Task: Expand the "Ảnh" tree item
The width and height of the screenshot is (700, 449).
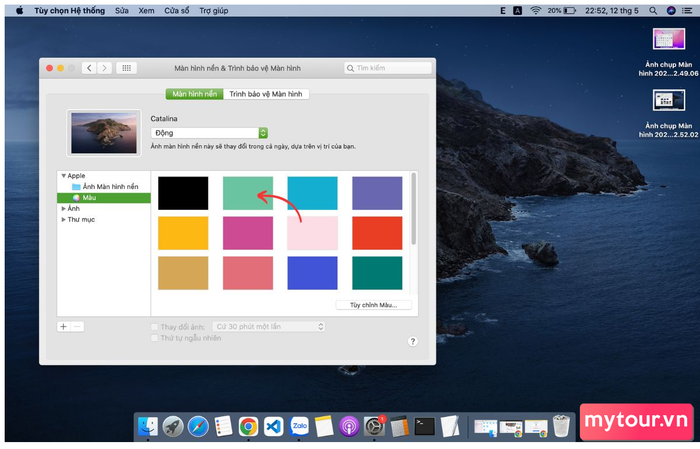Action: (64, 208)
